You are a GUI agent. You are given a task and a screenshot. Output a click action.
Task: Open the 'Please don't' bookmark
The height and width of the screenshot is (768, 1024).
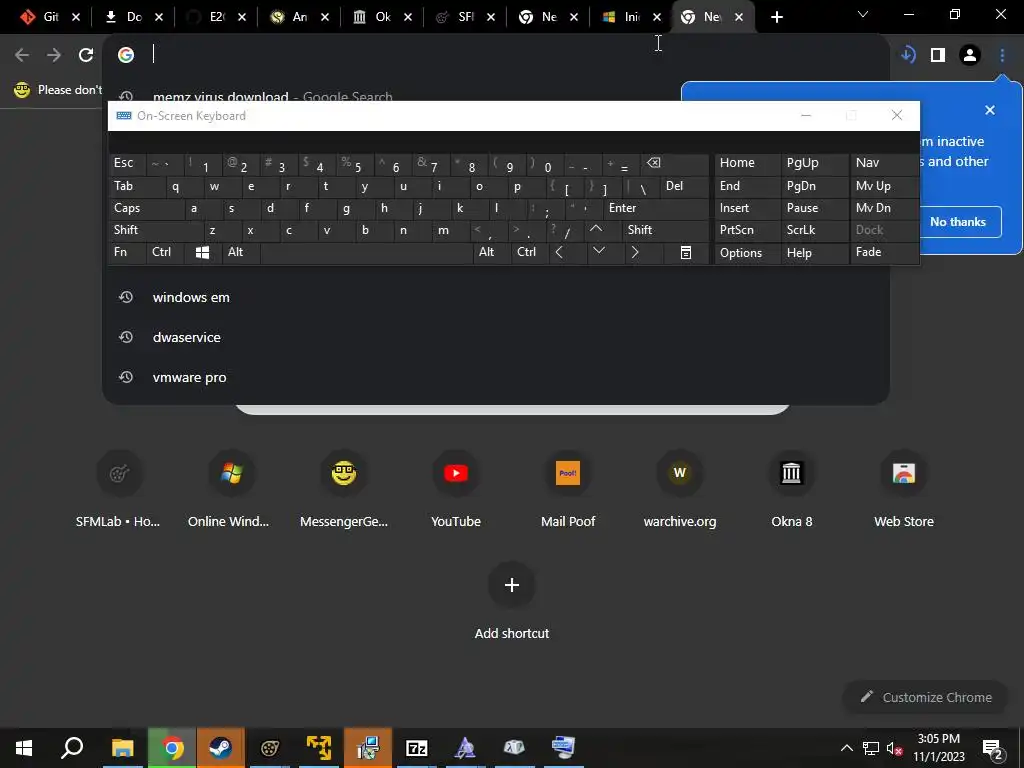57,90
